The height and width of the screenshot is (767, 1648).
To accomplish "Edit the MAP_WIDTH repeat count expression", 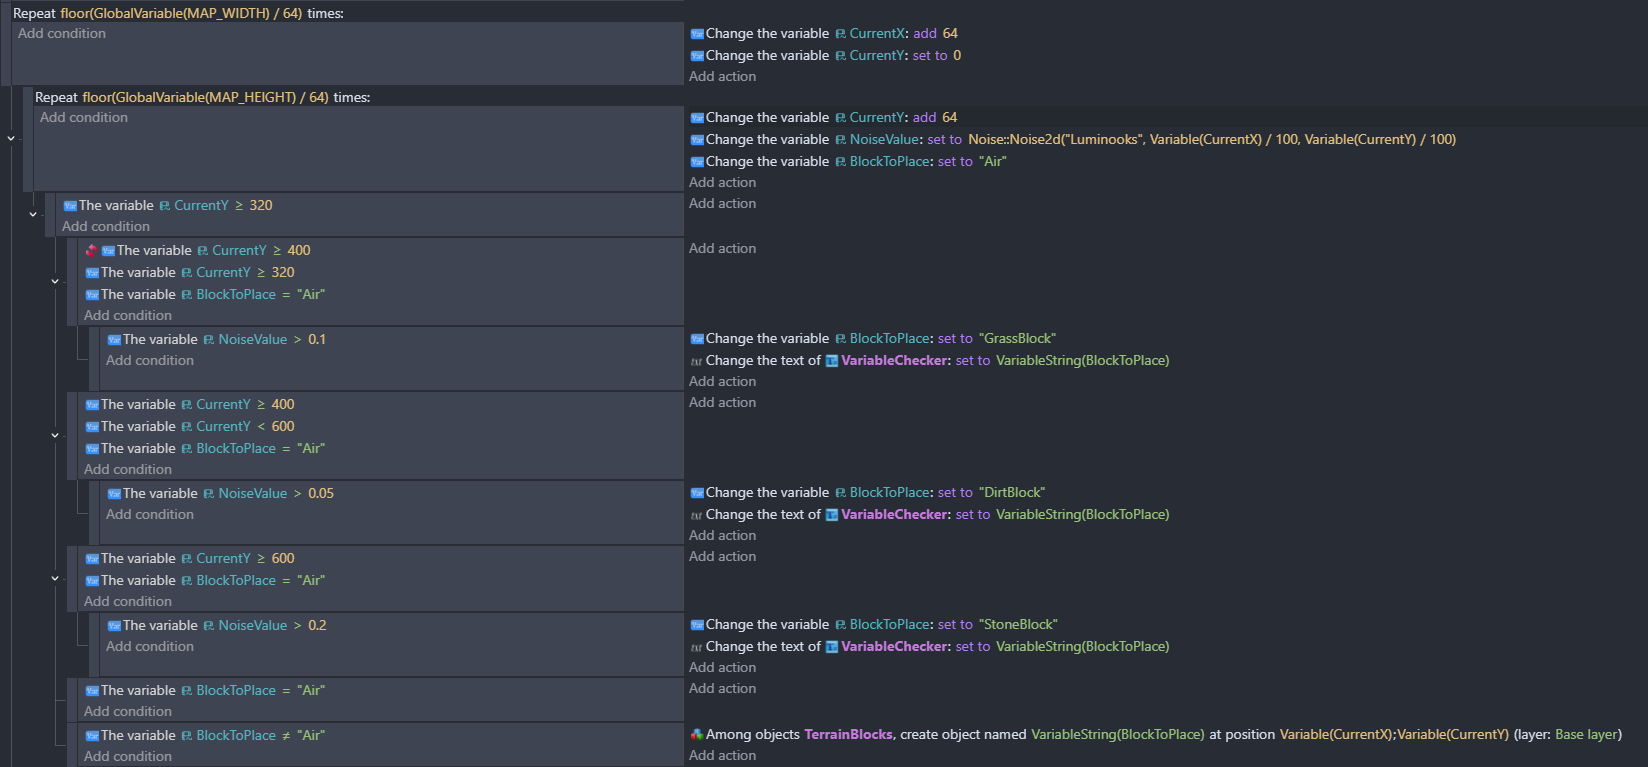I will [x=181, y=14].
